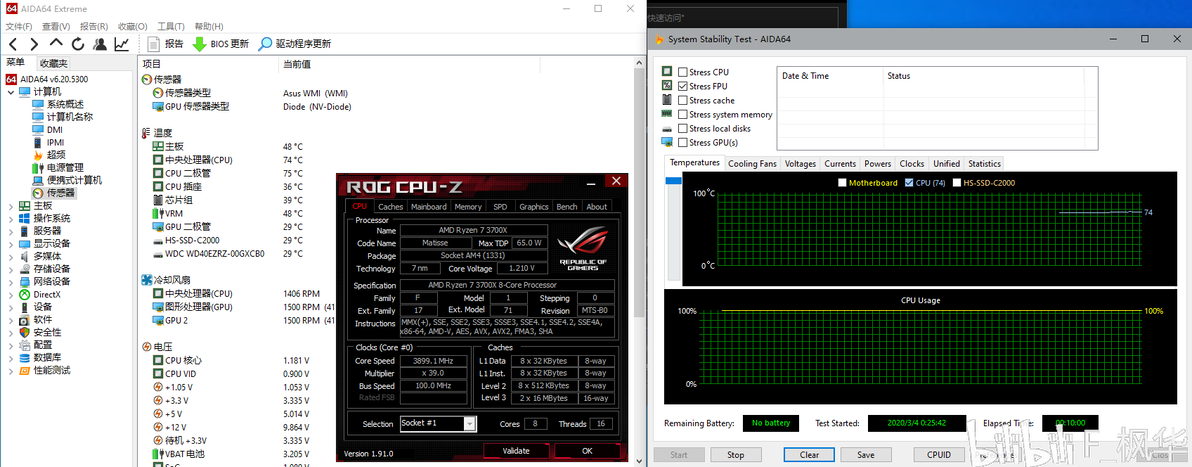Image resolution: width=1192 pixels, height=467 pixels.
Task: Collapse the 计算机 tree node
Action: click(11, 92)
